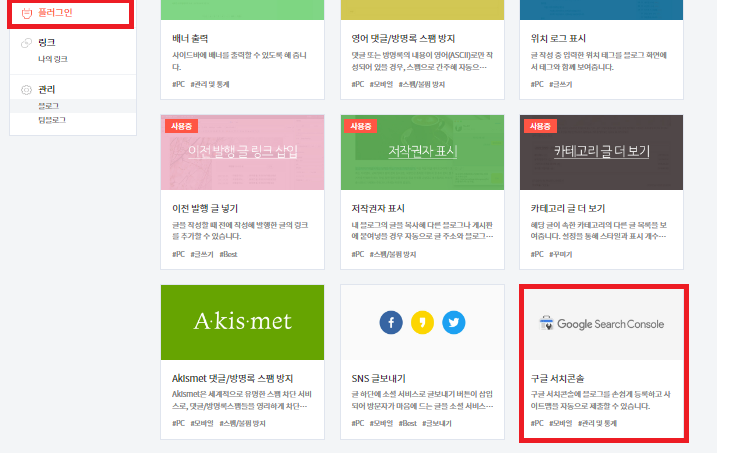This screenshot has height=460, width=732.
Task: Click 사용중 badge on 저작권자 표시 card
Action: pyautogui.click(x=361, y=126)
